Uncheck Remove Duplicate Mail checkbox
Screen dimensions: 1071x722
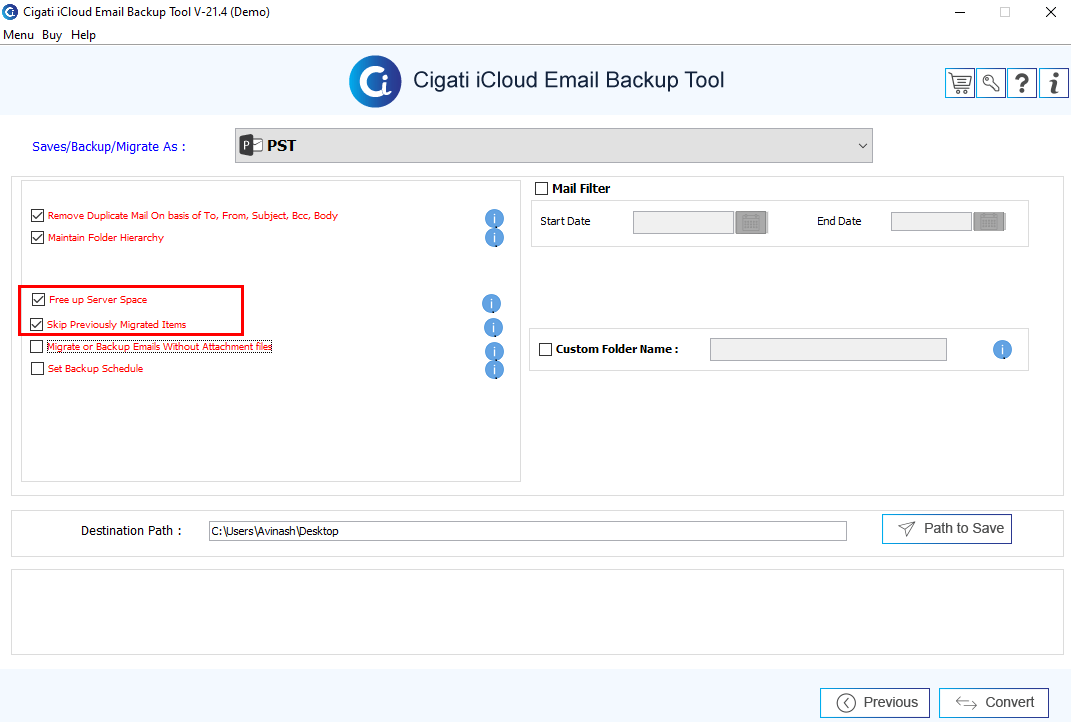point(38,216)
